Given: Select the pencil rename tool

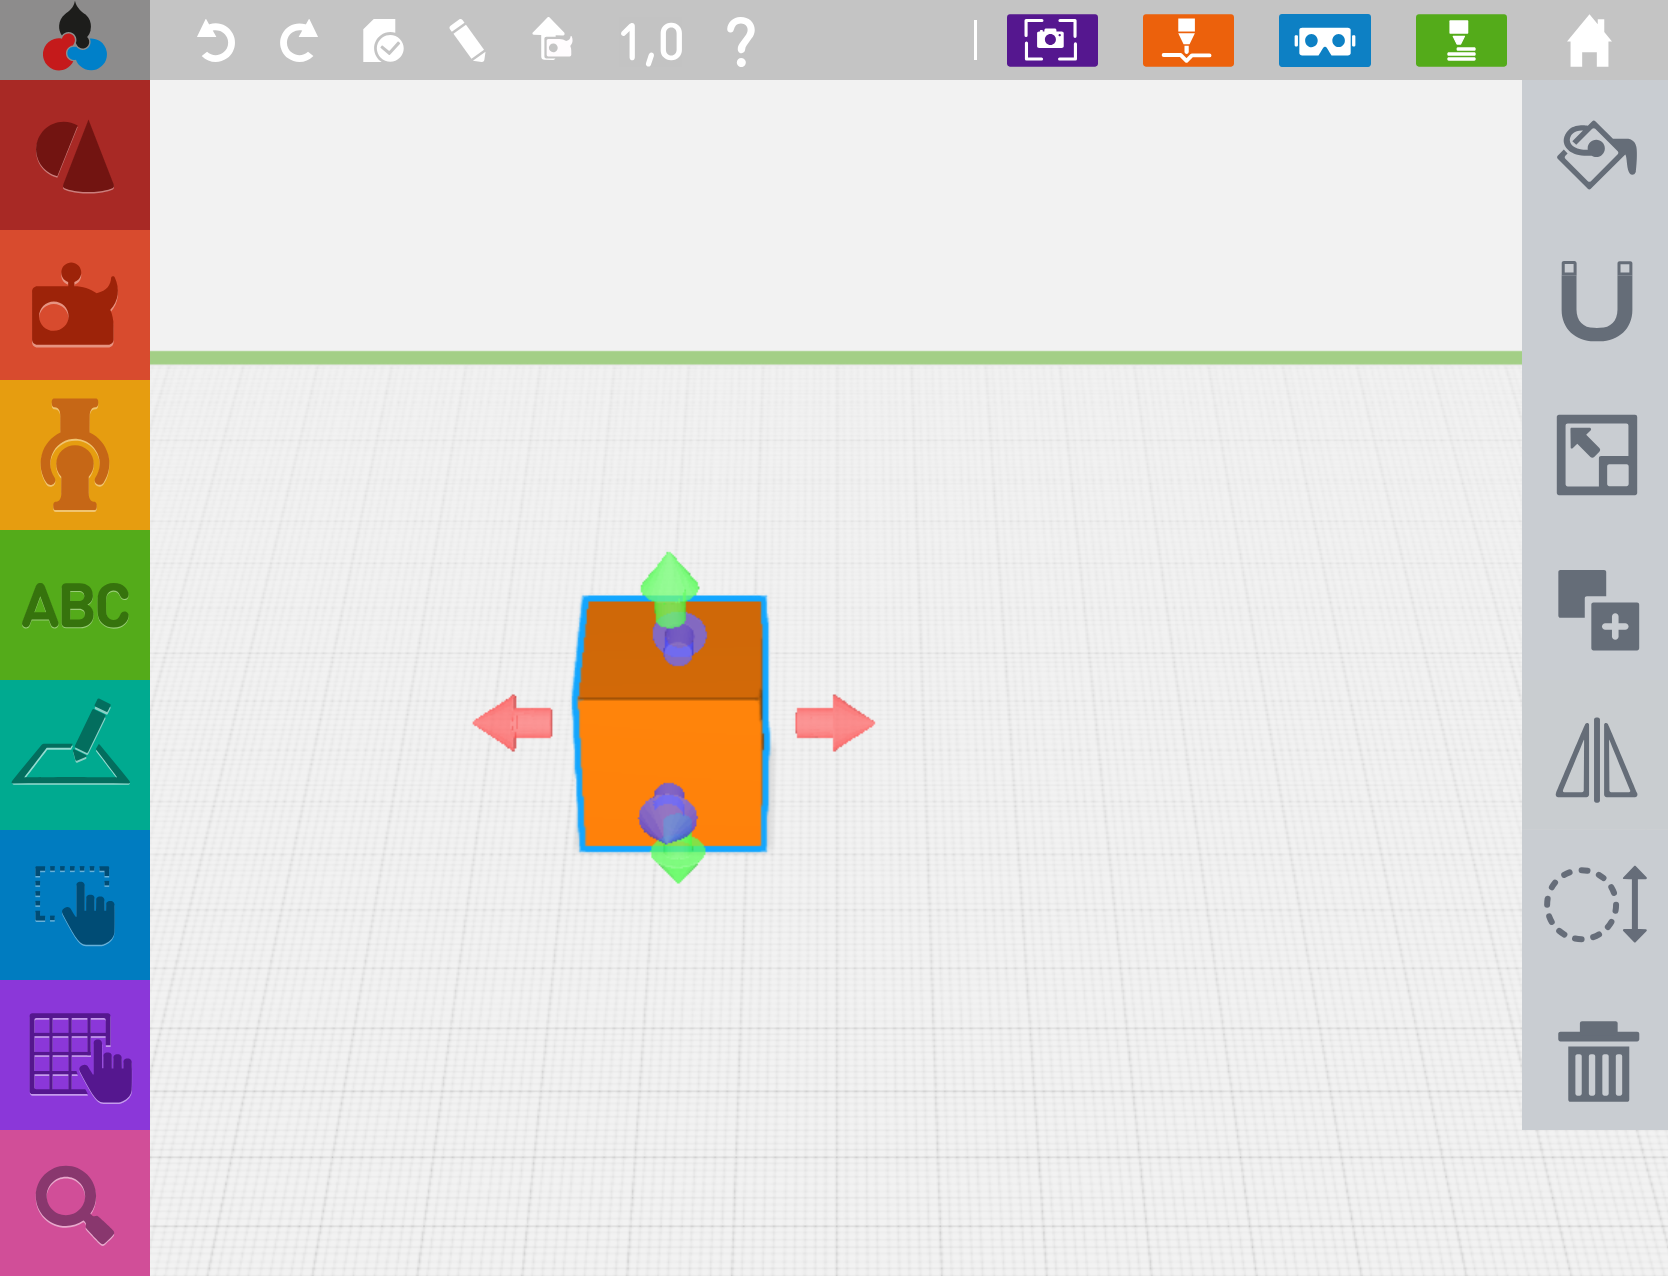Looking at the screenshot, I should pyautogui.click(x=467, y=42).
